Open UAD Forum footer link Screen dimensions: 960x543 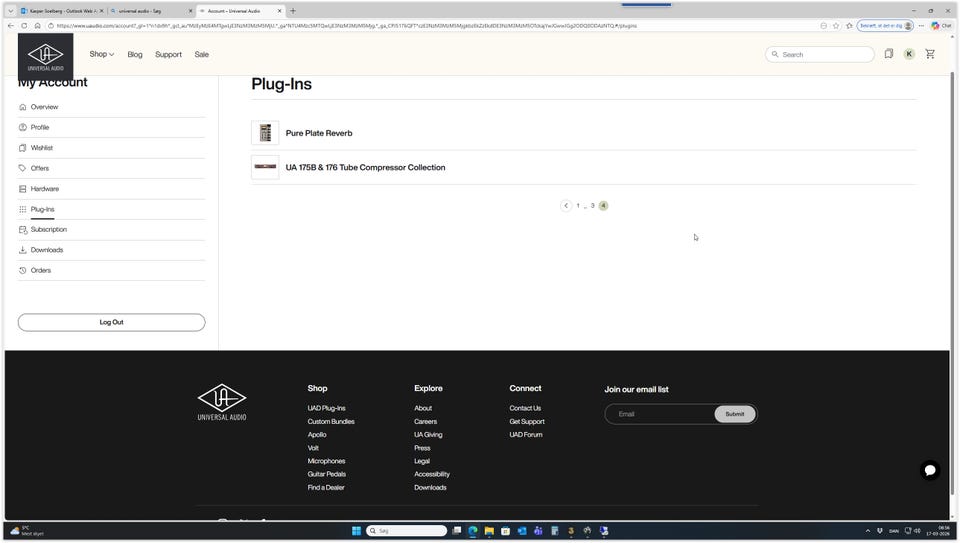[x=526, y=435]
